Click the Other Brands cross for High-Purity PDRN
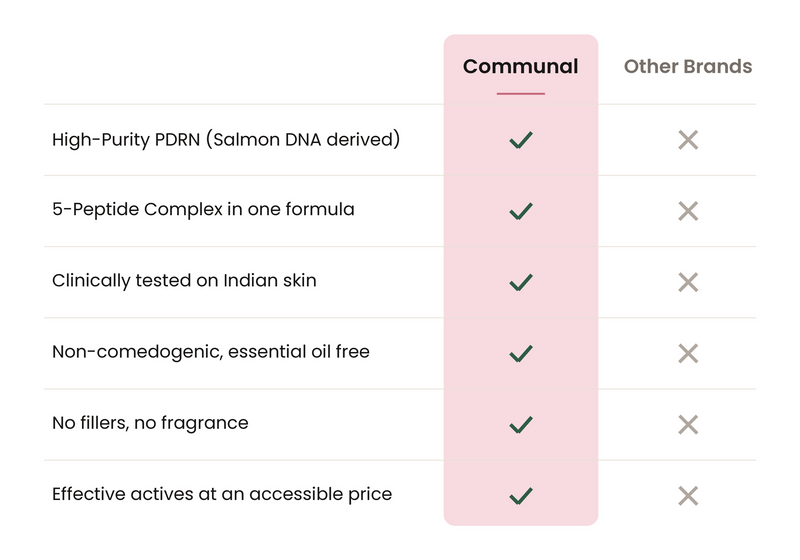This screenshot has width=800, height=560. pyautogui.click(x=688, y=140)
